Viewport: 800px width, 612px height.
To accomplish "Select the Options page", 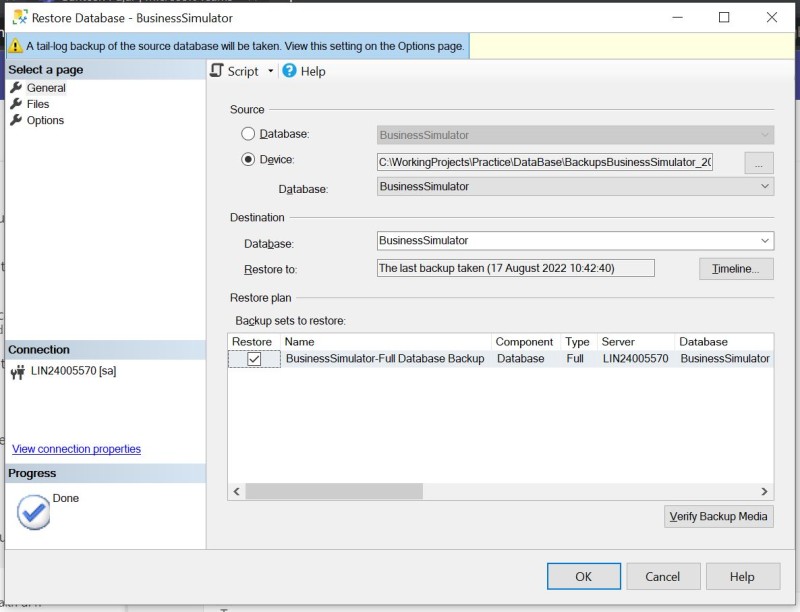I will [x=45, y=120].
